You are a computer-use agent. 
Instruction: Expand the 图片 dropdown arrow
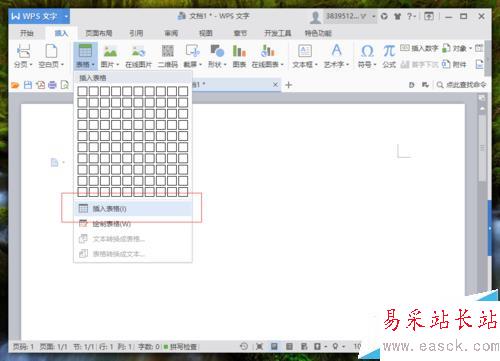coord(117,64)
